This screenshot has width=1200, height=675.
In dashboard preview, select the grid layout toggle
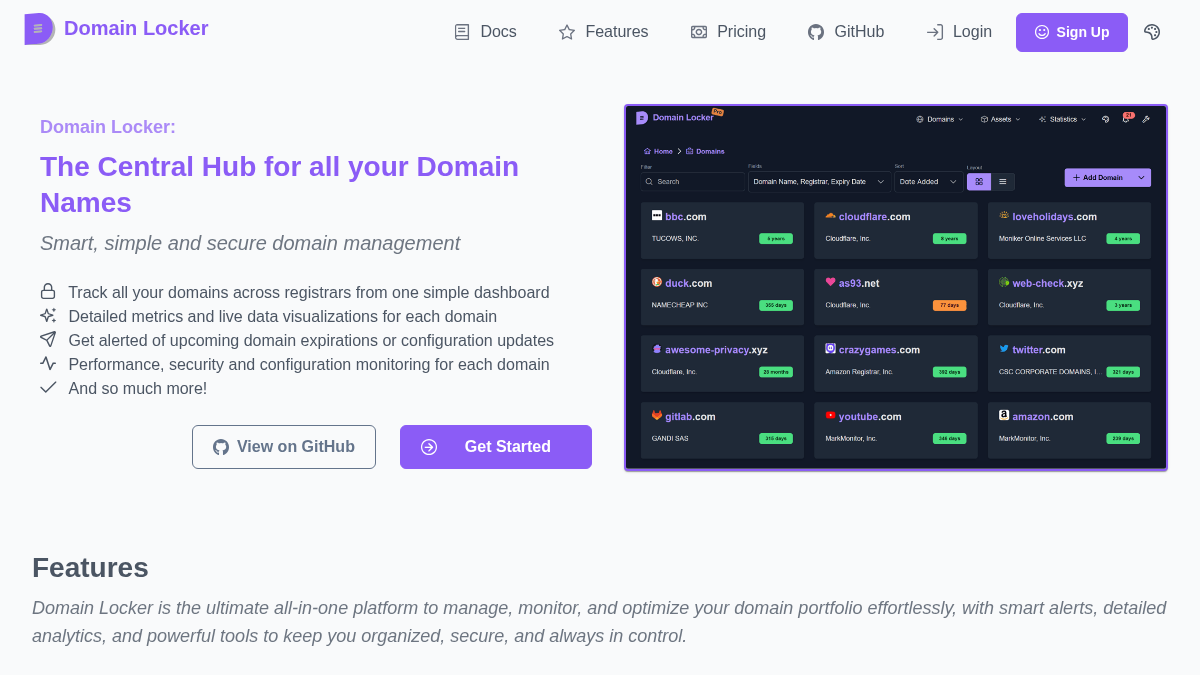[979, 182]
